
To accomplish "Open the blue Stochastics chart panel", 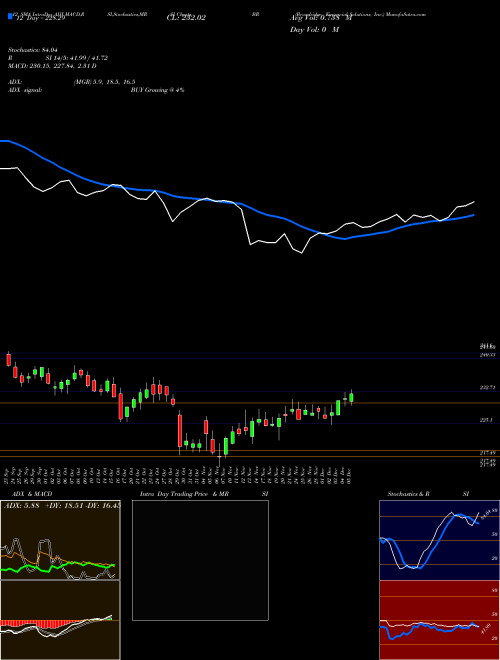I will point(439,540).
